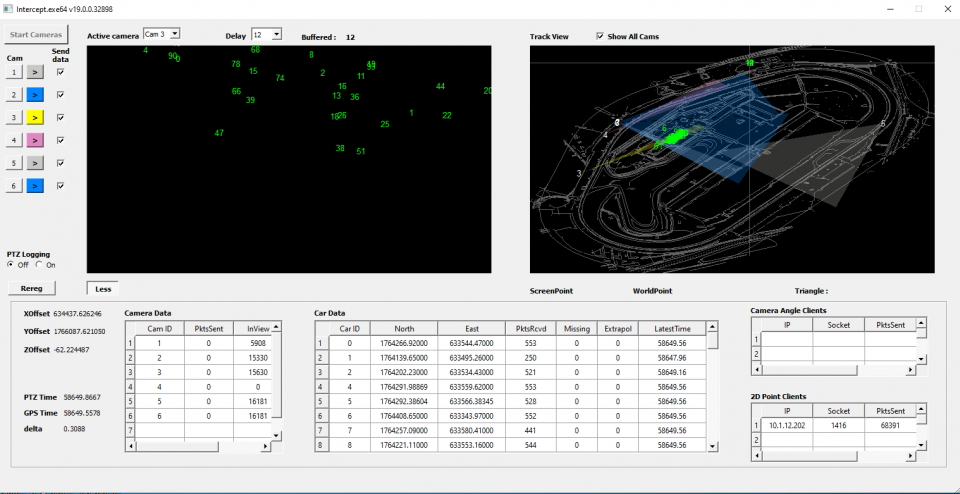Toggle the Show All Cams checkbox

(x=599, y=36)
